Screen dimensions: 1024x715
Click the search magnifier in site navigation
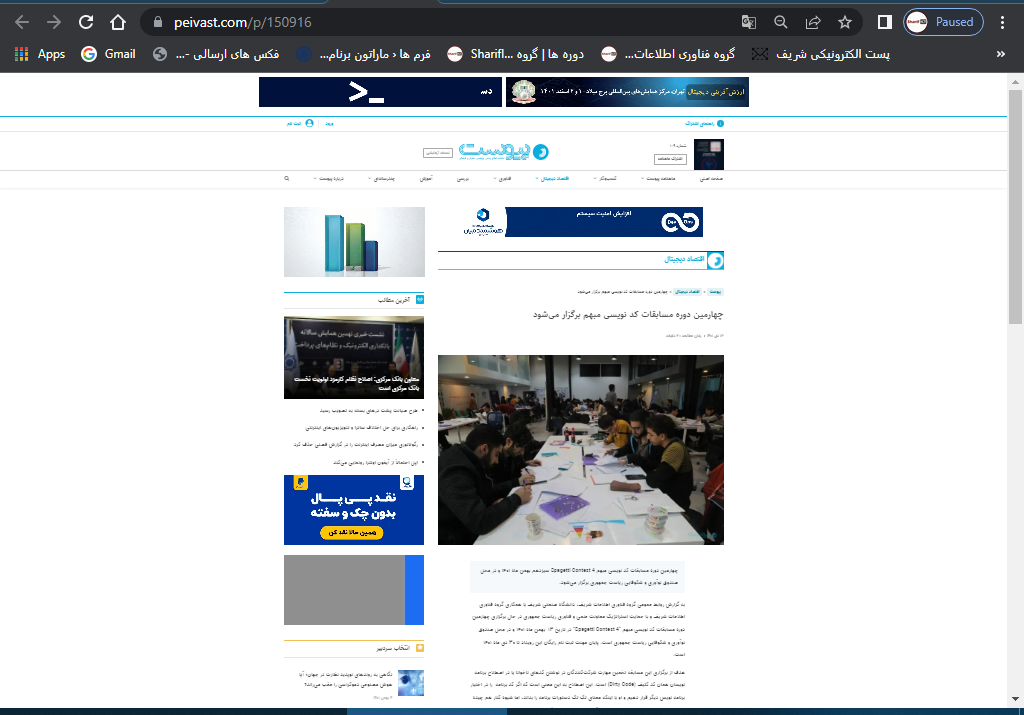(287, 178)
